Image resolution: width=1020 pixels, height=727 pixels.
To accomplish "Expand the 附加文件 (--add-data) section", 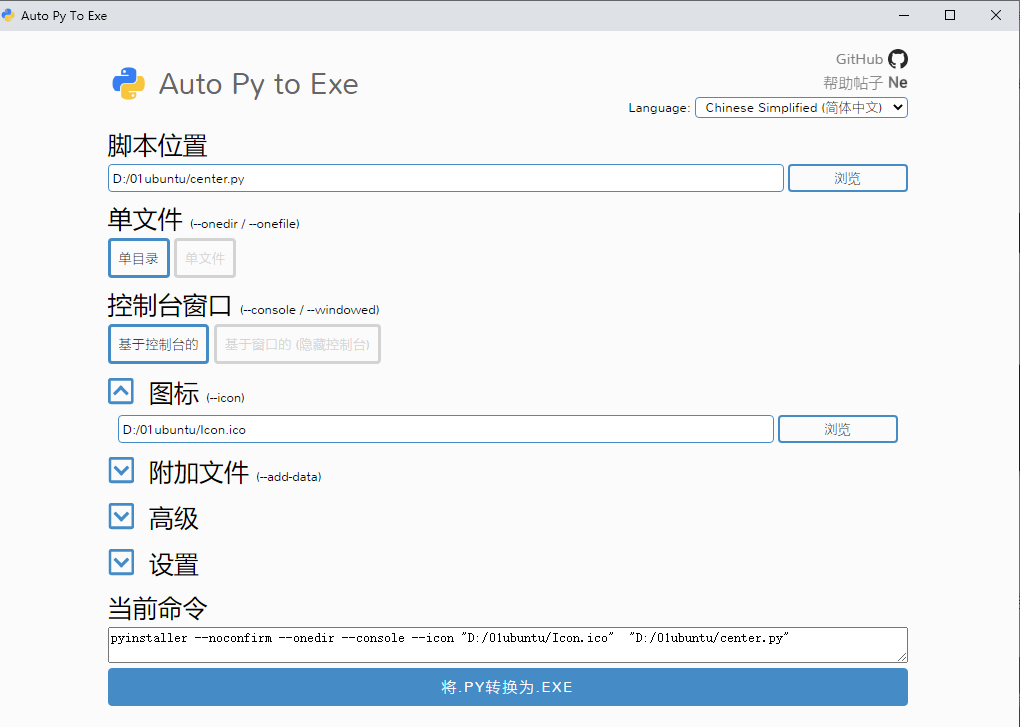I will [121, 470].
